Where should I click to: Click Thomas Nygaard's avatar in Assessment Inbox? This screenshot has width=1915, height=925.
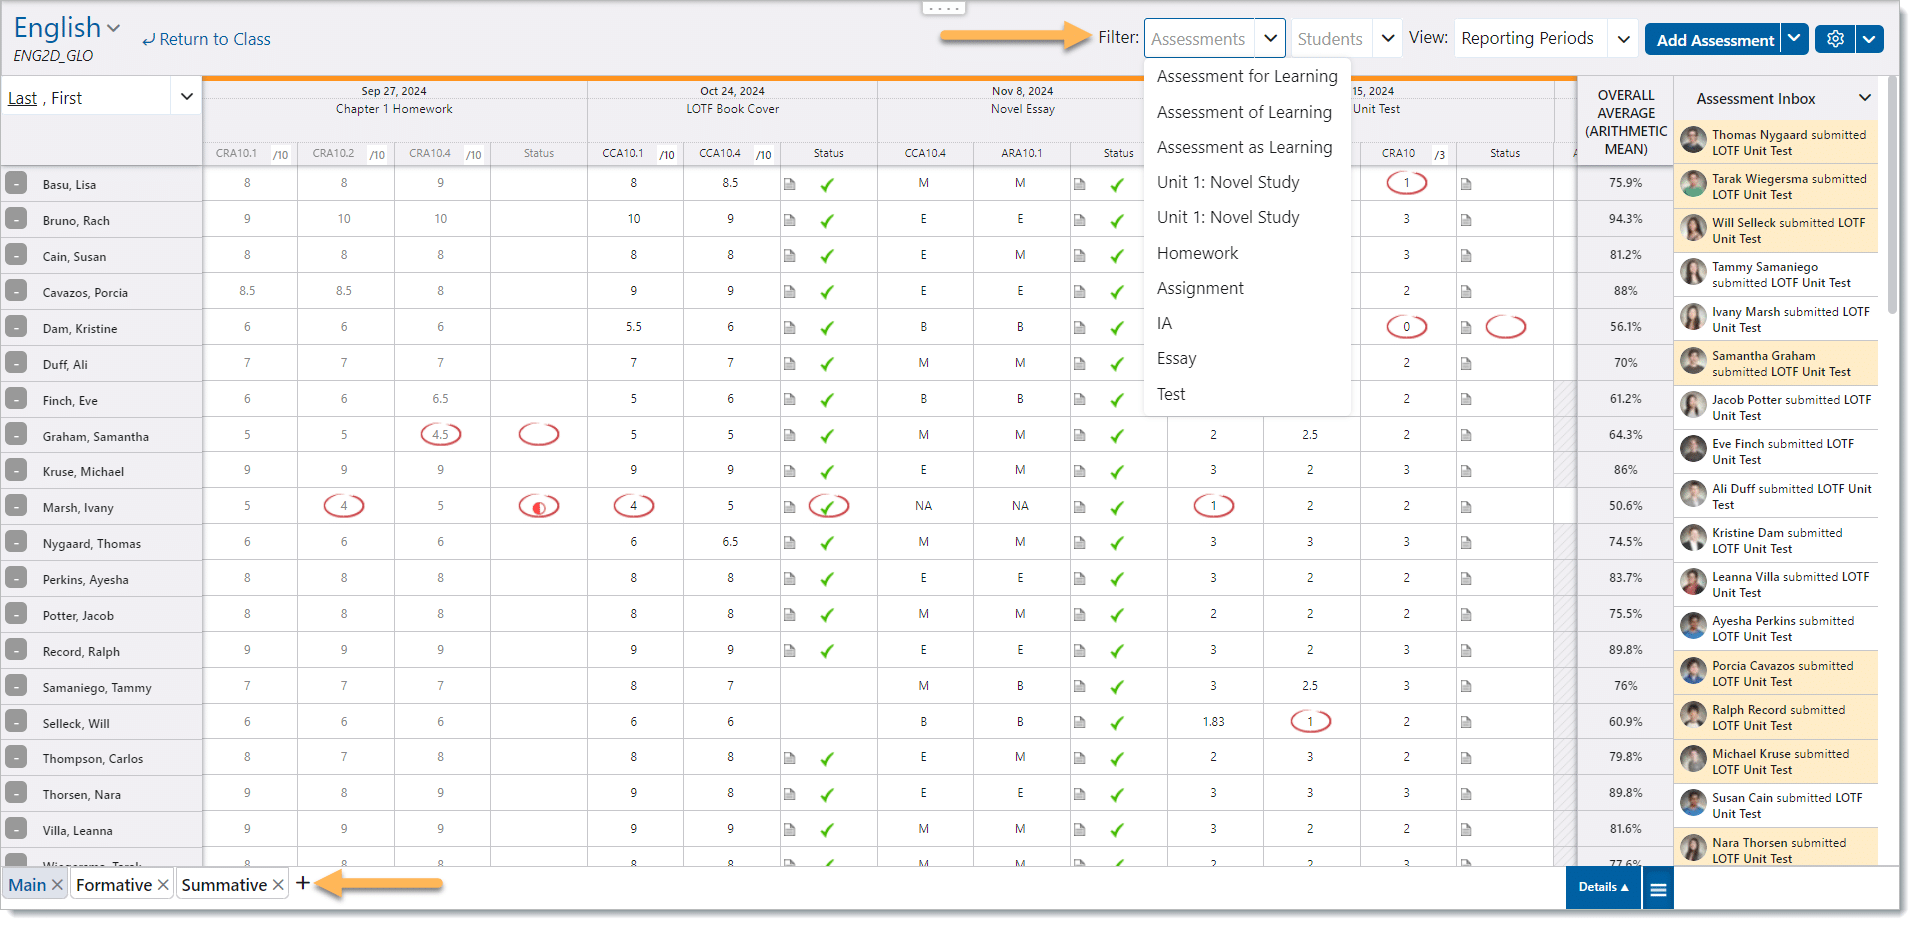click(x=1693, y=140)
